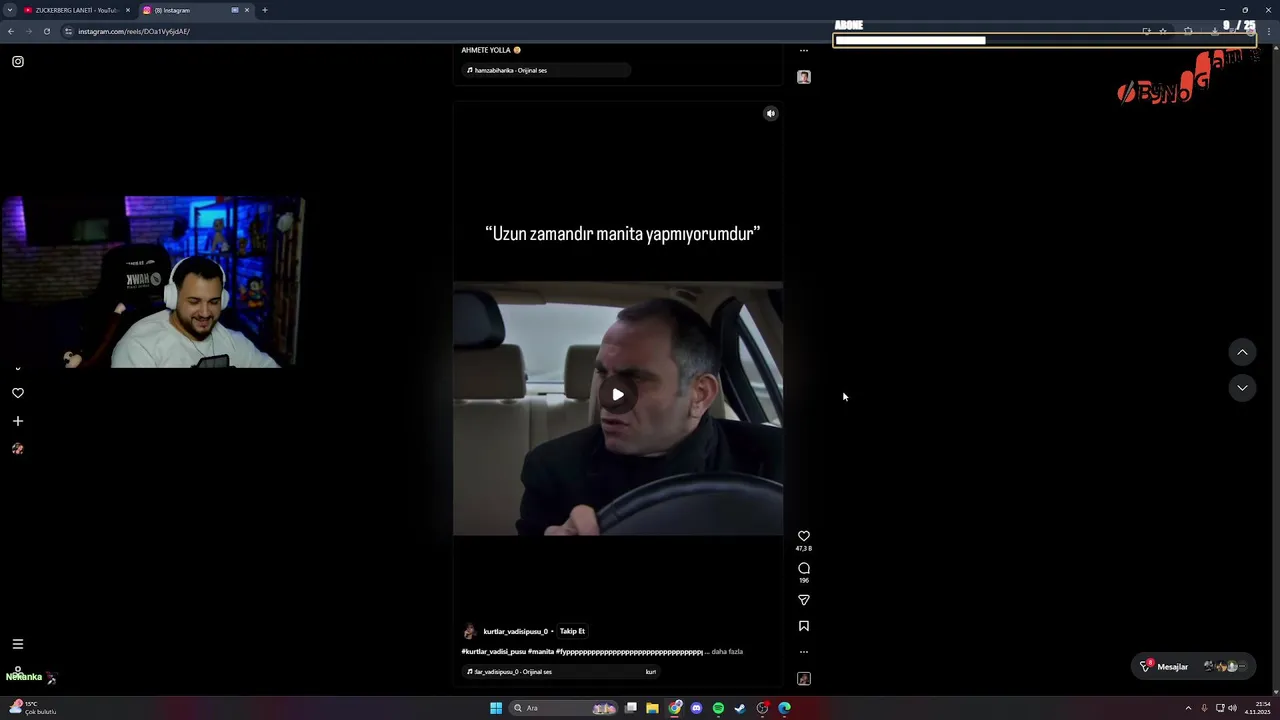Open the profile avatar in left sidebar
1280x720 pixels.
[18, 449]
